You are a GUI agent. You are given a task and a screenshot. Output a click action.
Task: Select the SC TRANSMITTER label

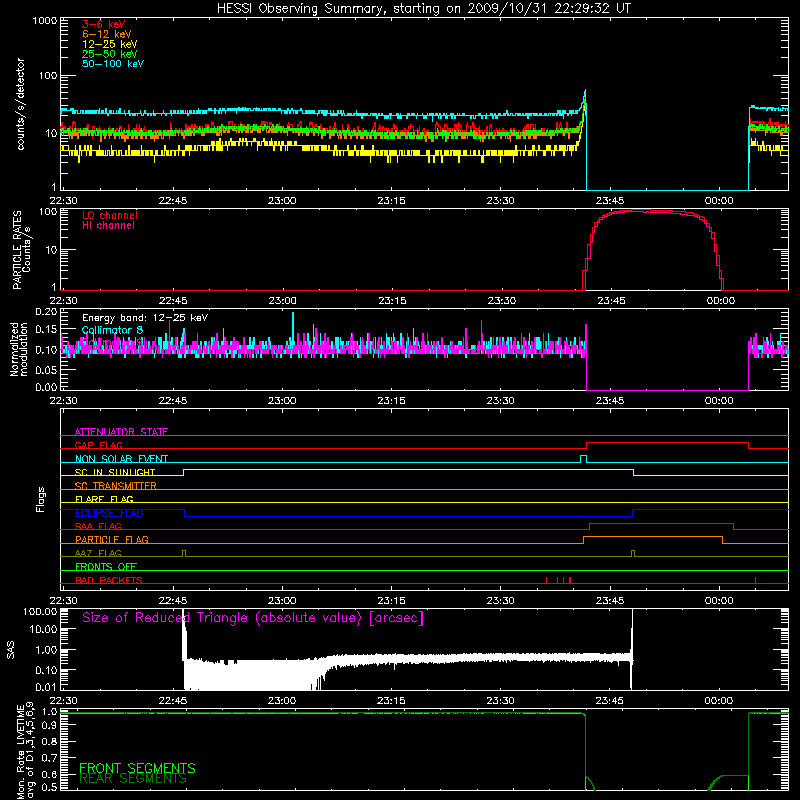coord(115,486)
